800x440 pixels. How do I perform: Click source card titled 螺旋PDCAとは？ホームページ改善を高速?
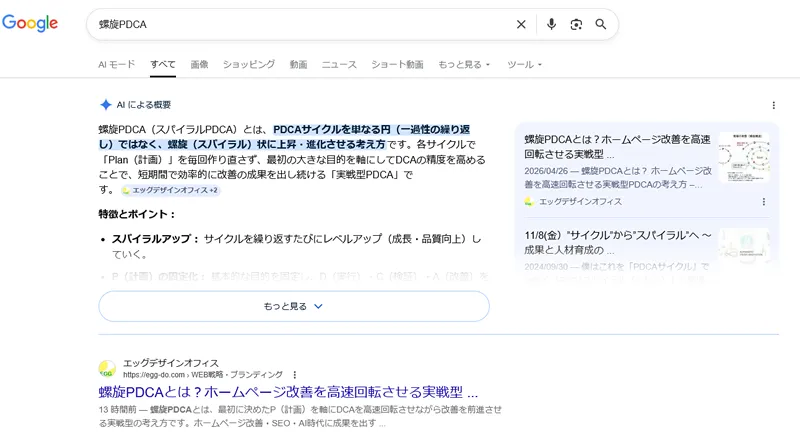pyautogui.click(x=617, y=146)
